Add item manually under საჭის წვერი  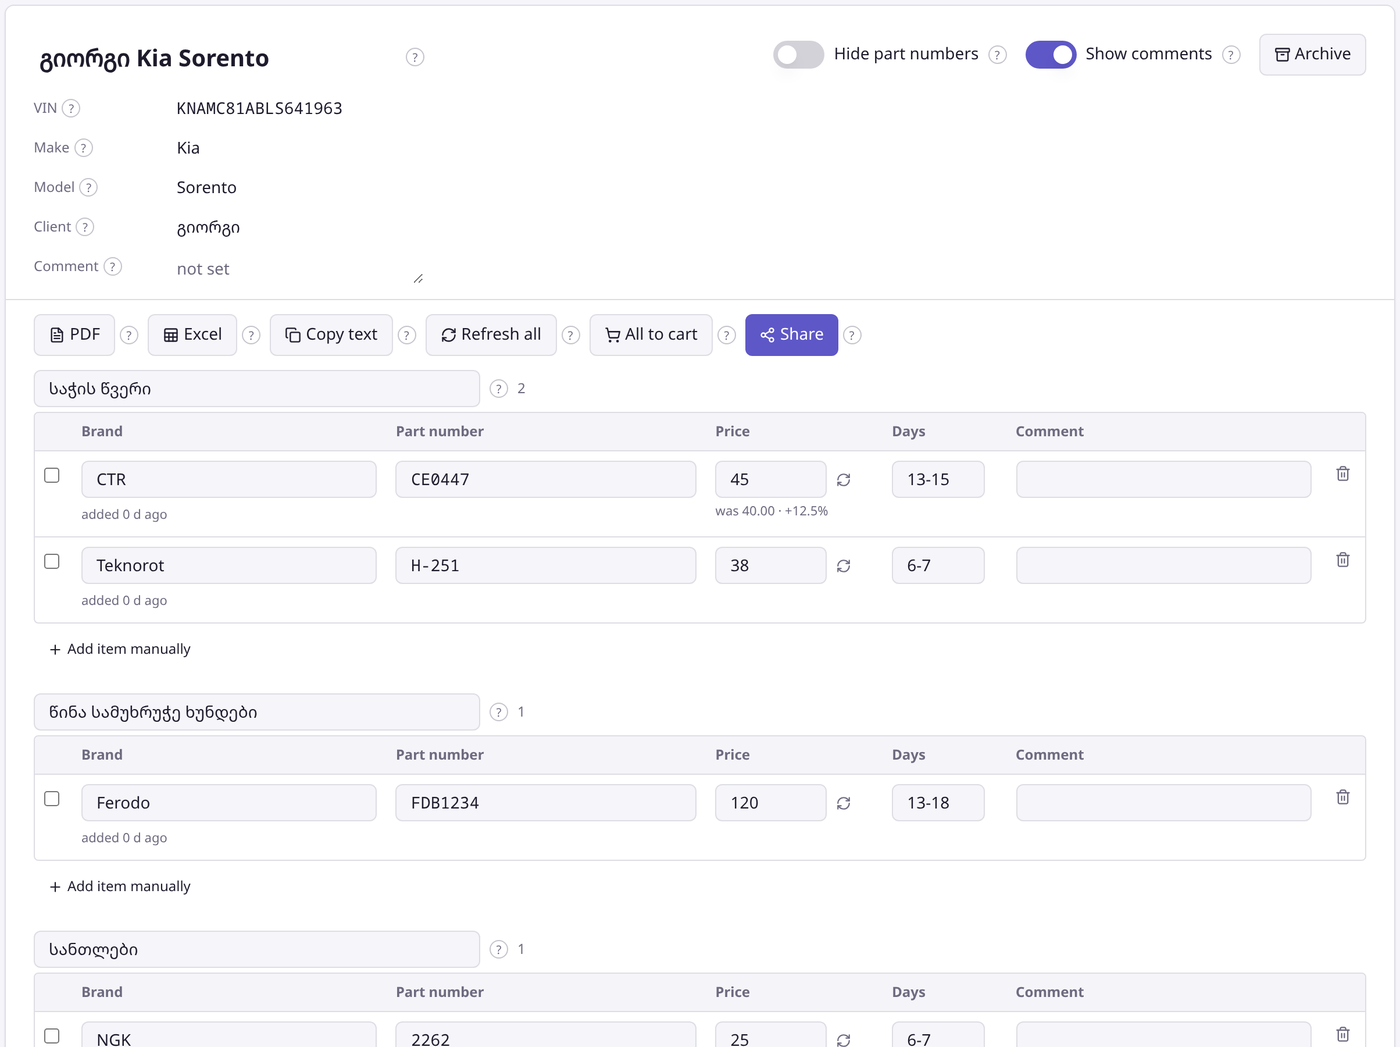point(120,649)
